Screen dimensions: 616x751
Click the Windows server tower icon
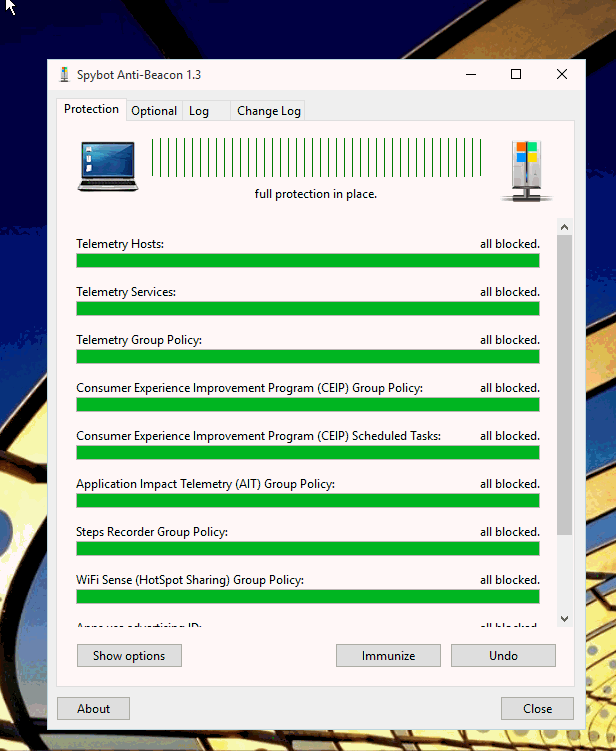[526, 170]
